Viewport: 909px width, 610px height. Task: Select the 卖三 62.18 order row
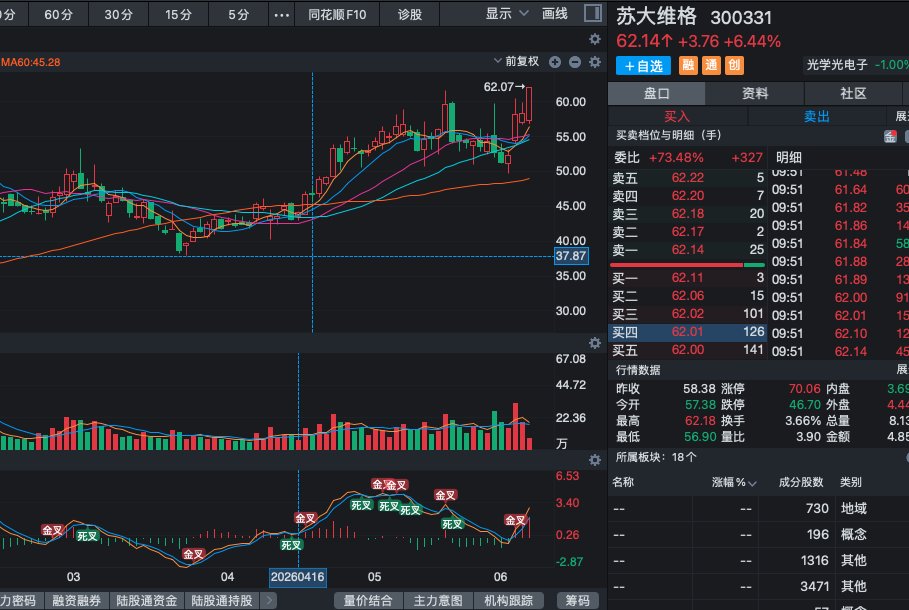click(688, 213)
